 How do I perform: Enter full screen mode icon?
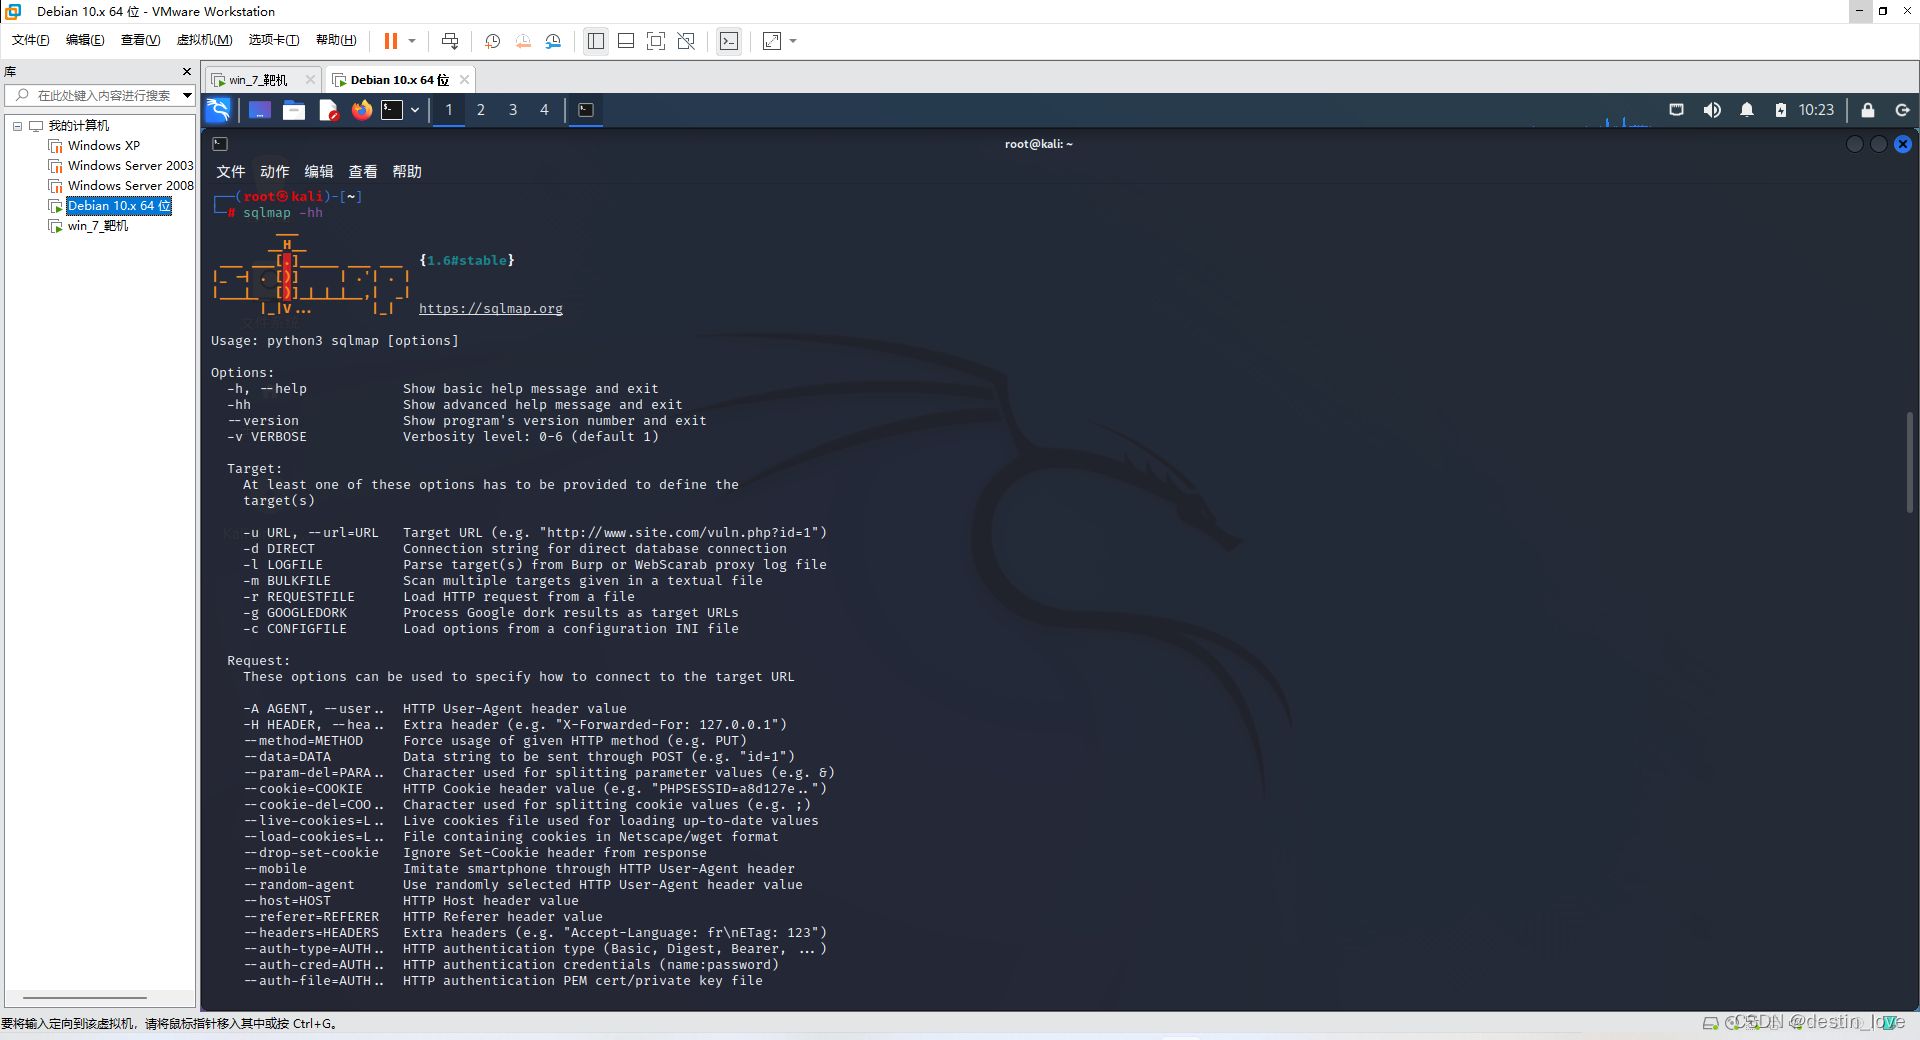click(656, 41)
